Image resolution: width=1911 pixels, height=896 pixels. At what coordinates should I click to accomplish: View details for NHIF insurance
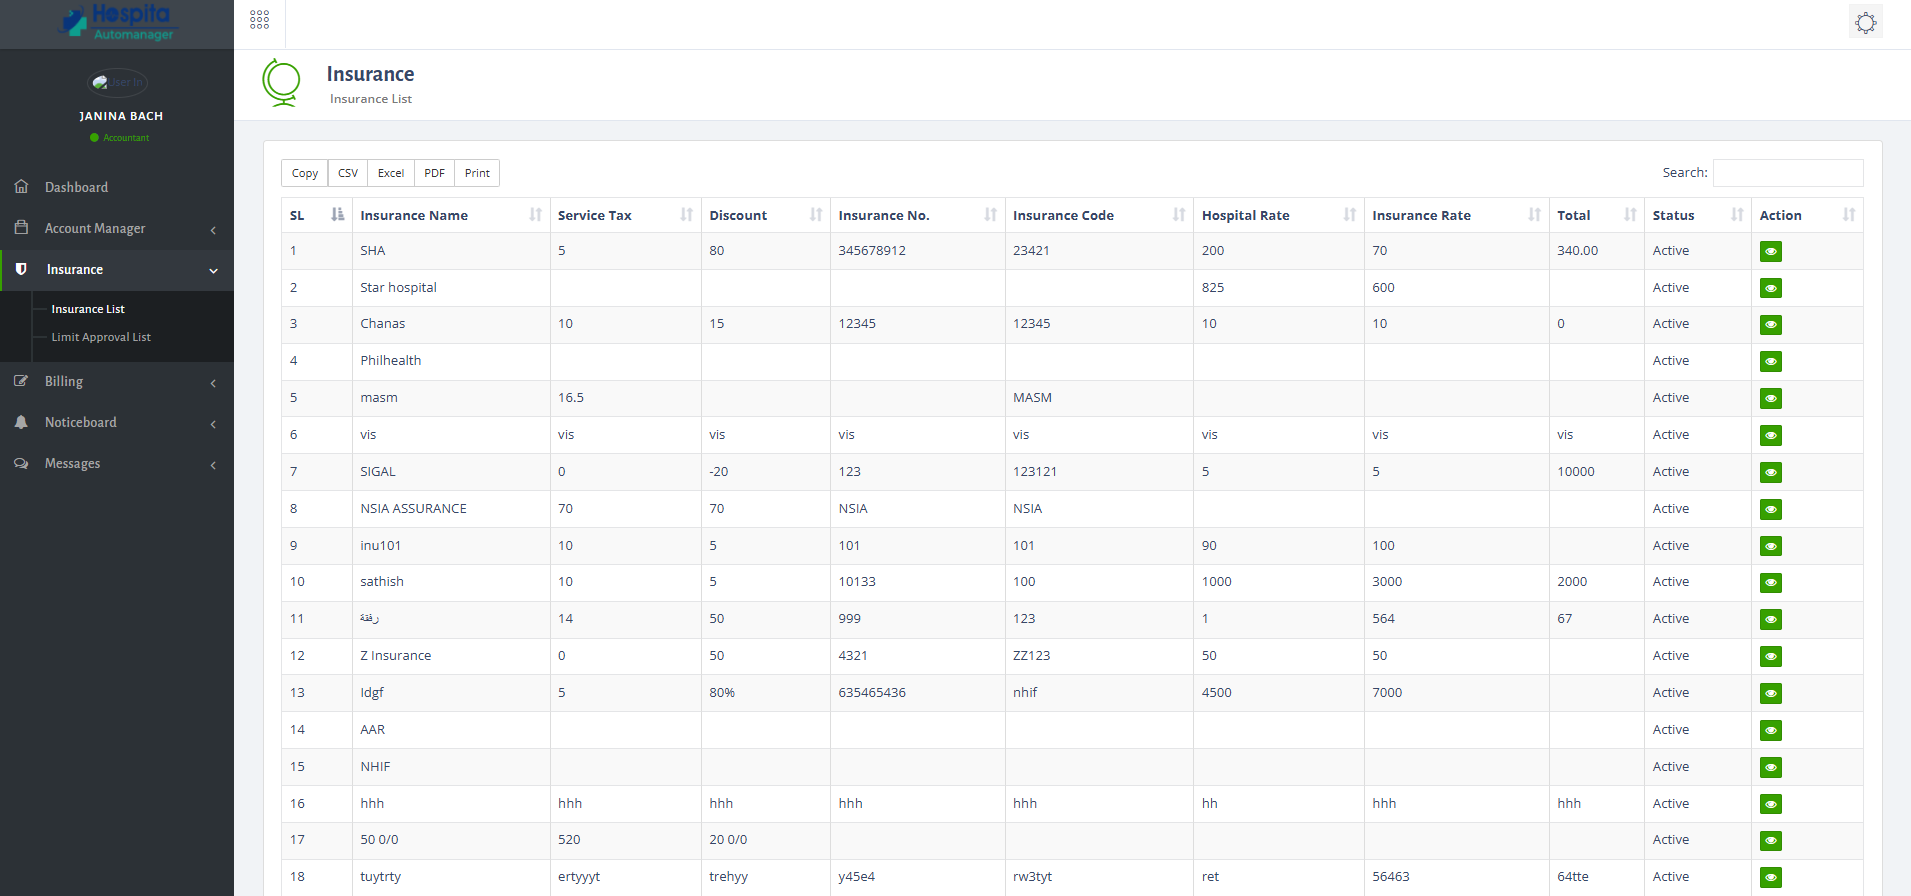pos(1771,768)
